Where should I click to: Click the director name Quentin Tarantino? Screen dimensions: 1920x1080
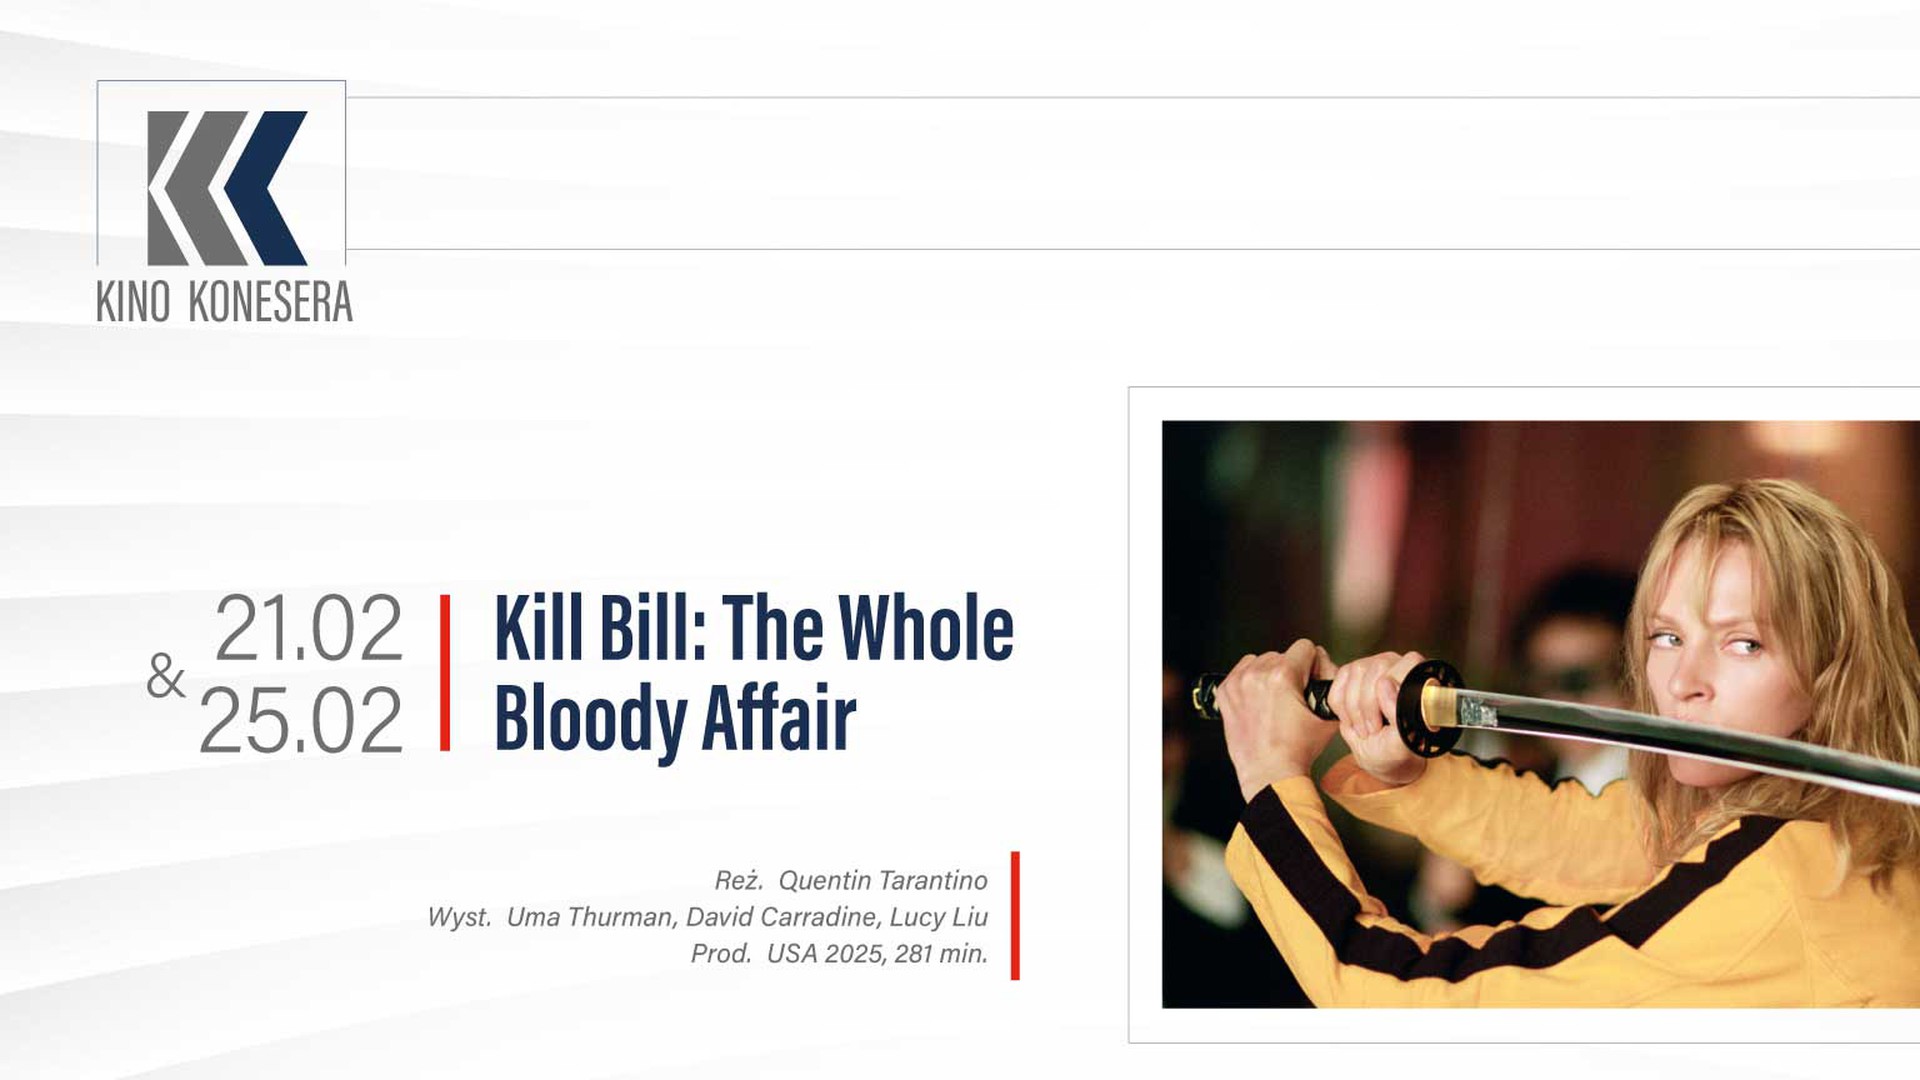883,880
